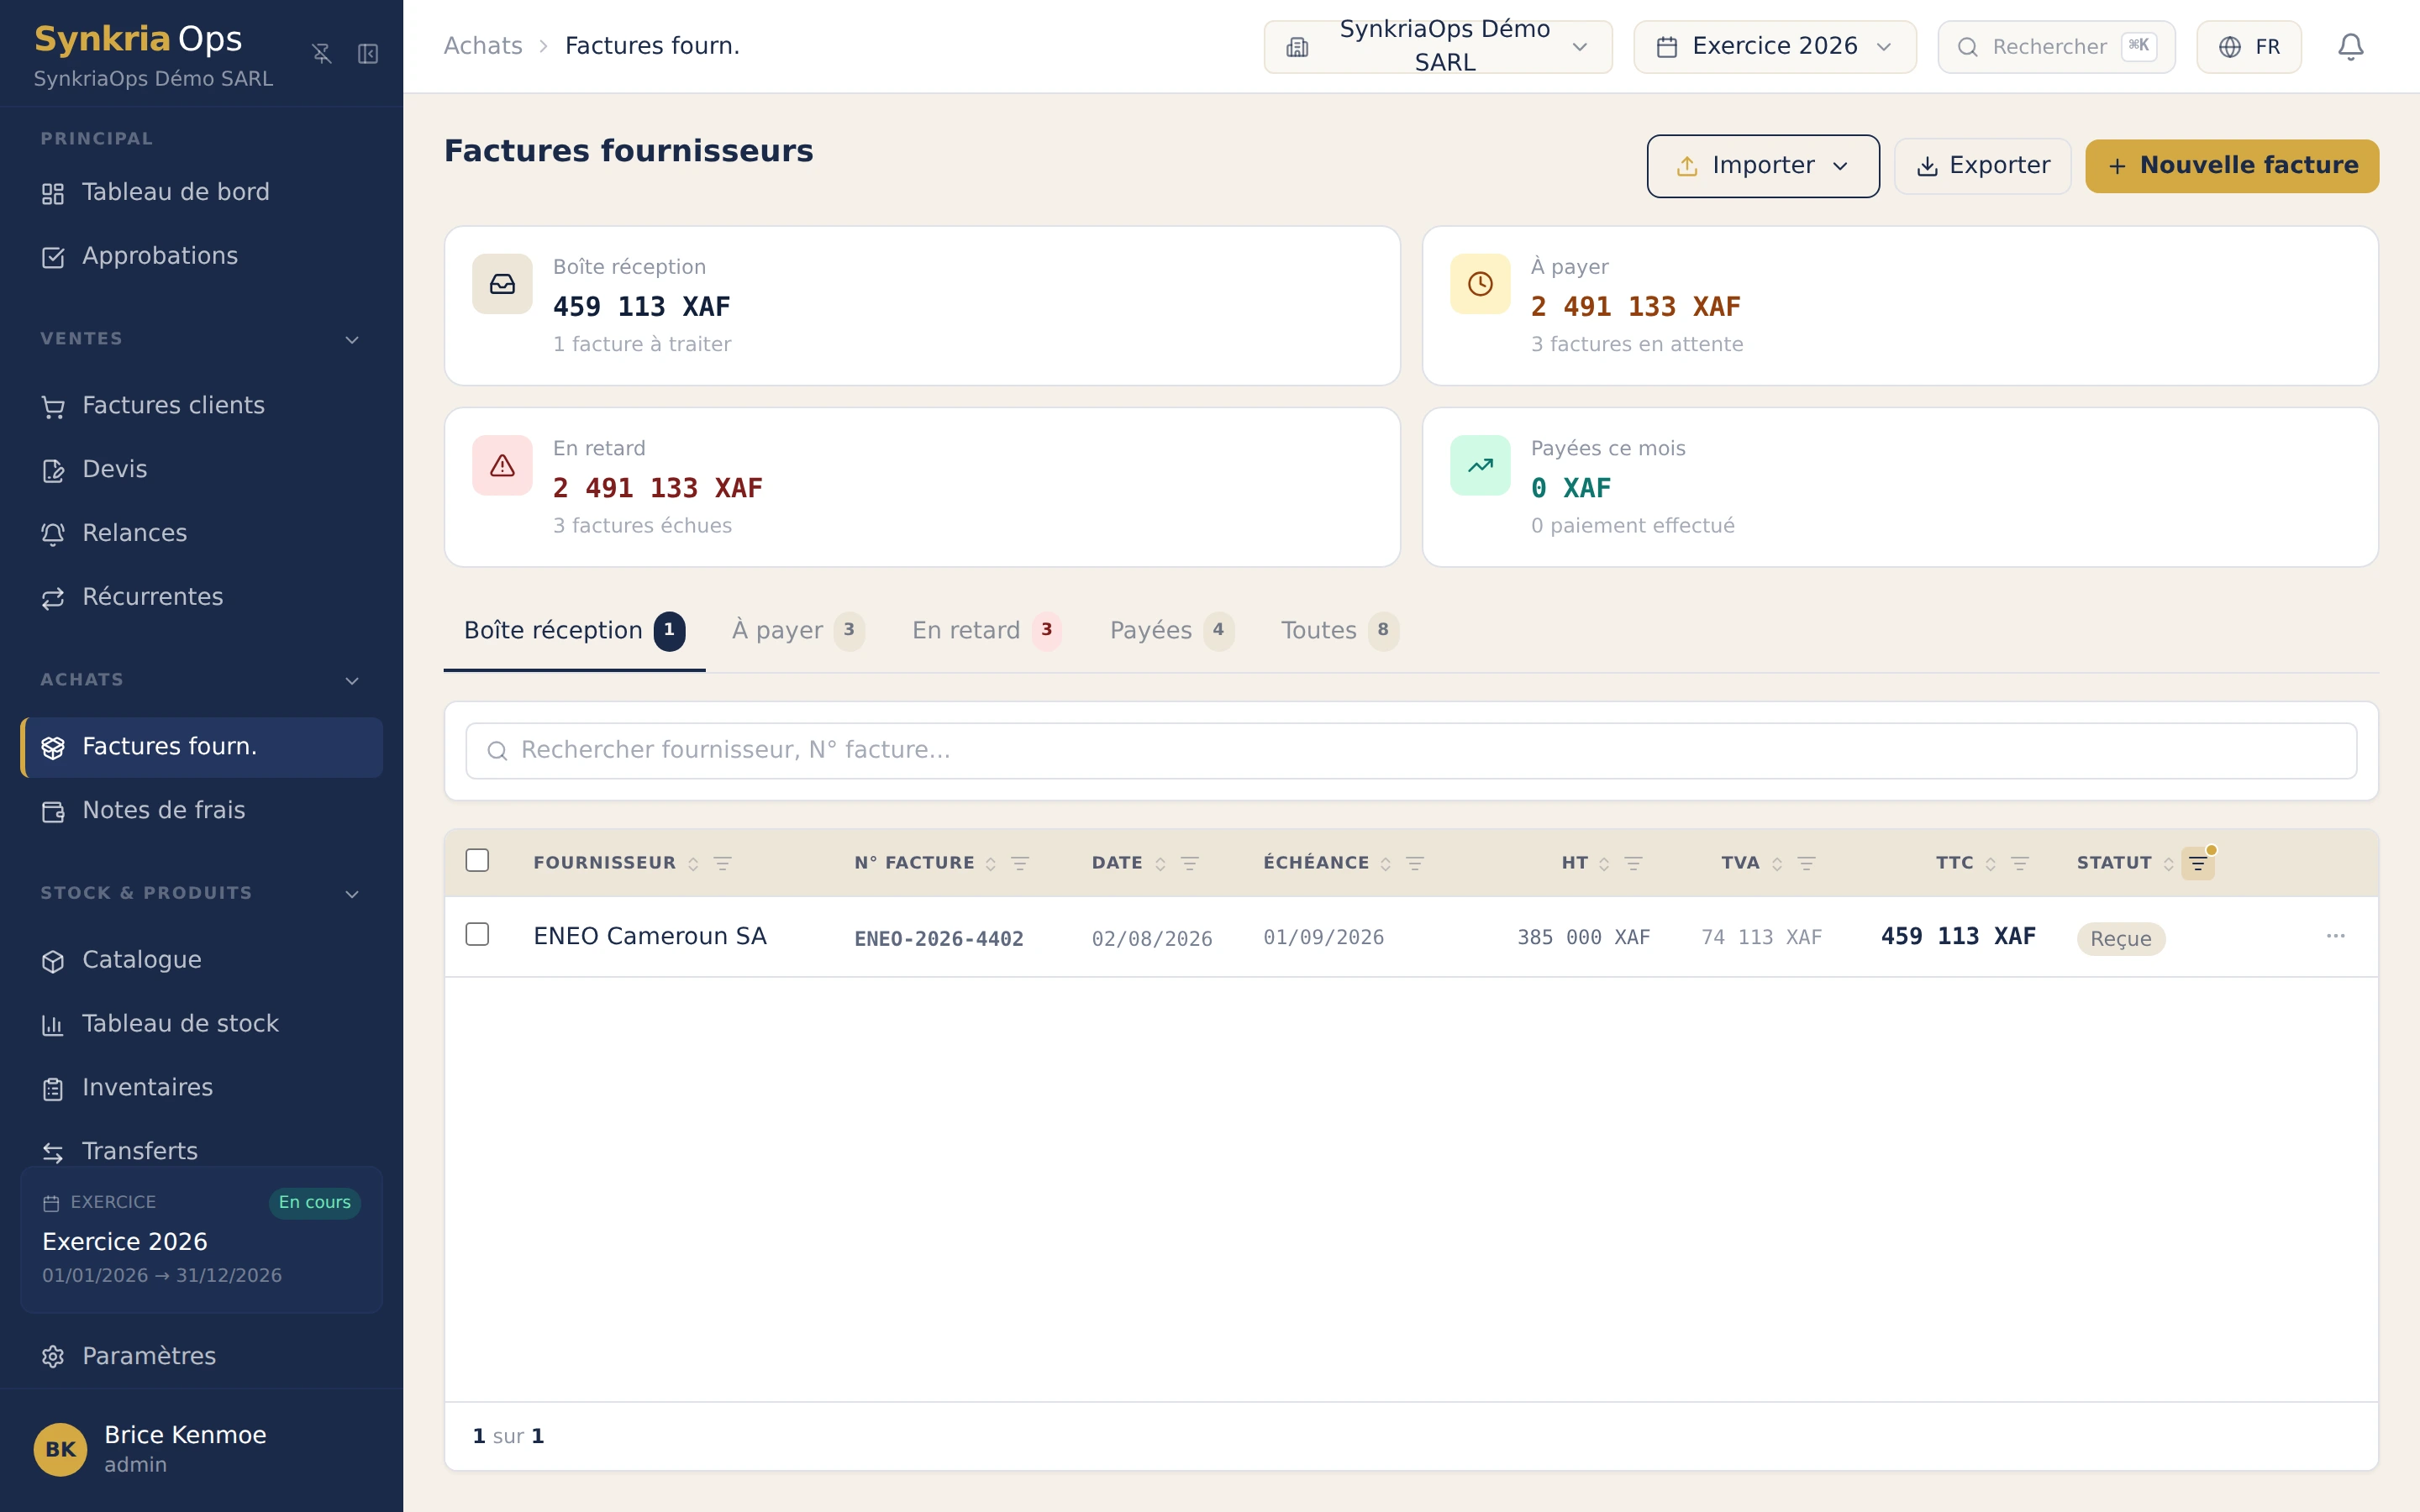The width and height of the screenshot is (2420, 1512).
Task: Click the Achats breadcrumb link
Action: [x=483, y=46]
